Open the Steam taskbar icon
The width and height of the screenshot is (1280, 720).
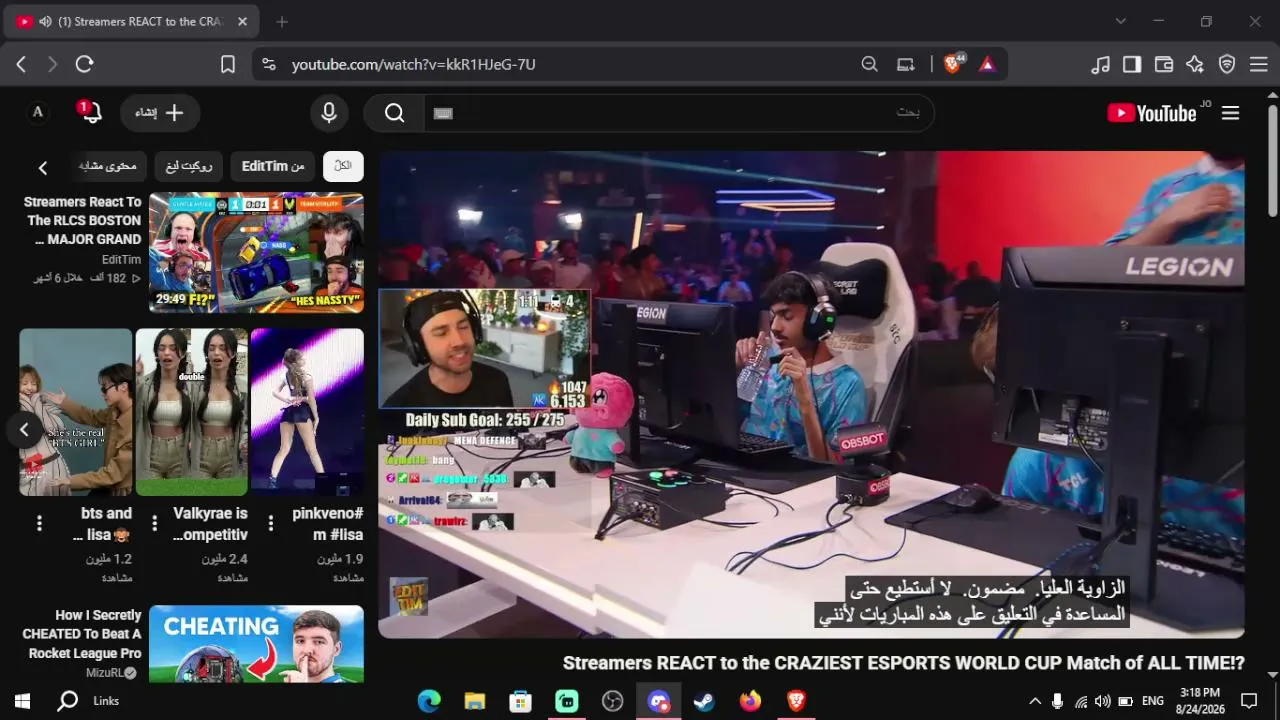click(x=704, y=701)
